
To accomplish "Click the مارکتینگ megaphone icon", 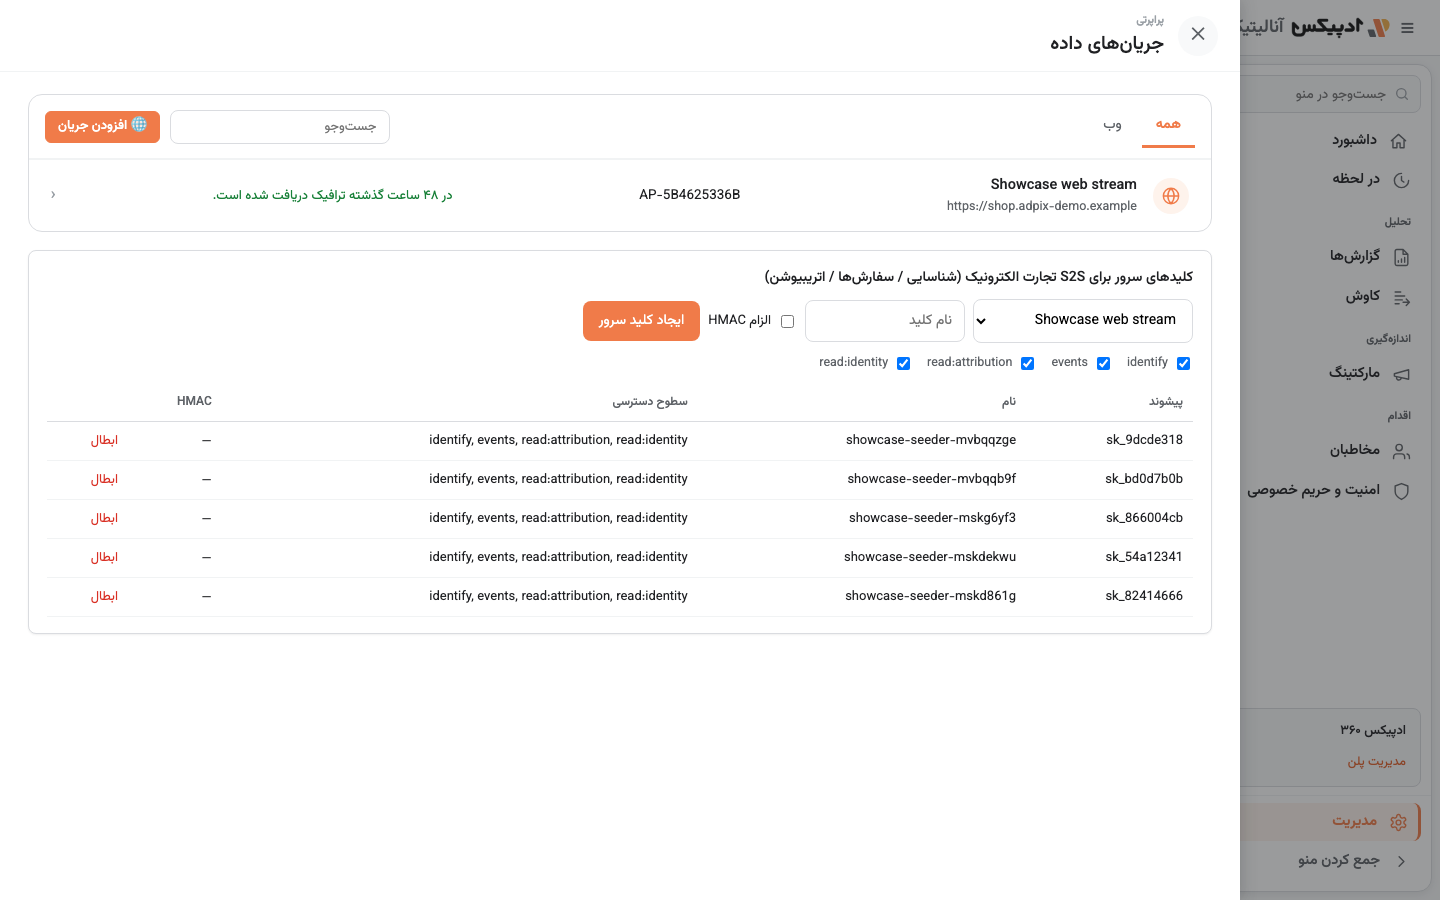I will point(1401,374).
